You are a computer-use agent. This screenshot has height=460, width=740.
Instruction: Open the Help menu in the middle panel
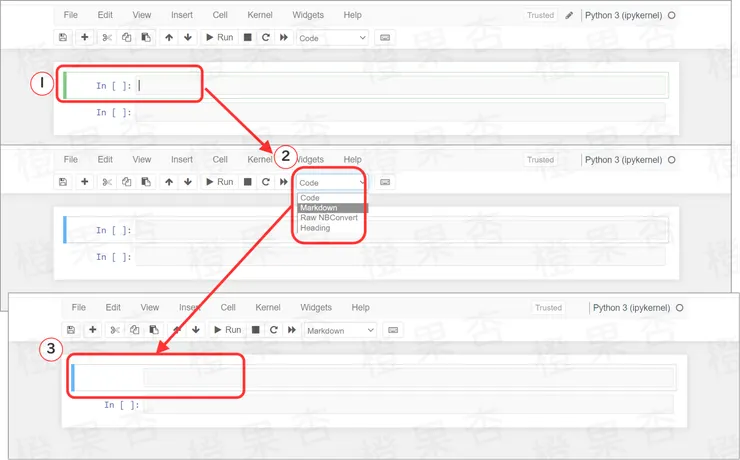(353, 159)
